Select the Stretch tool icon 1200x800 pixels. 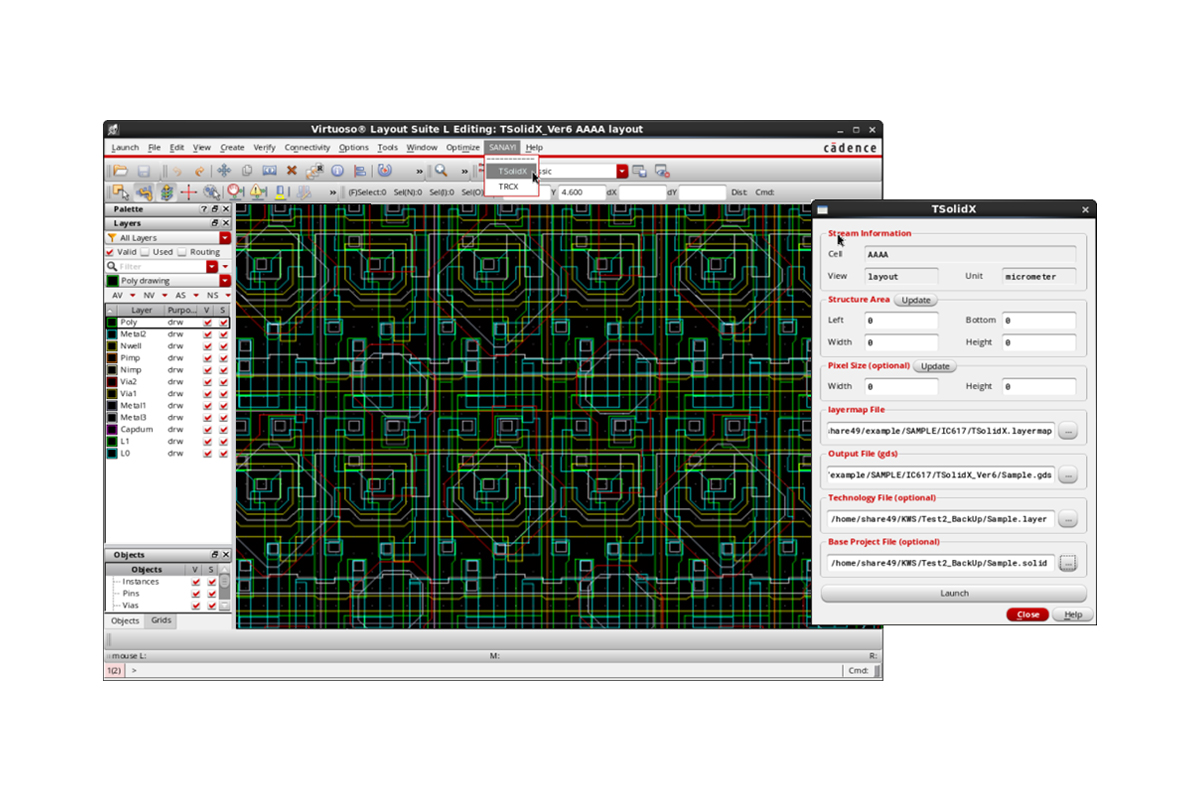(x=269, y=171)
